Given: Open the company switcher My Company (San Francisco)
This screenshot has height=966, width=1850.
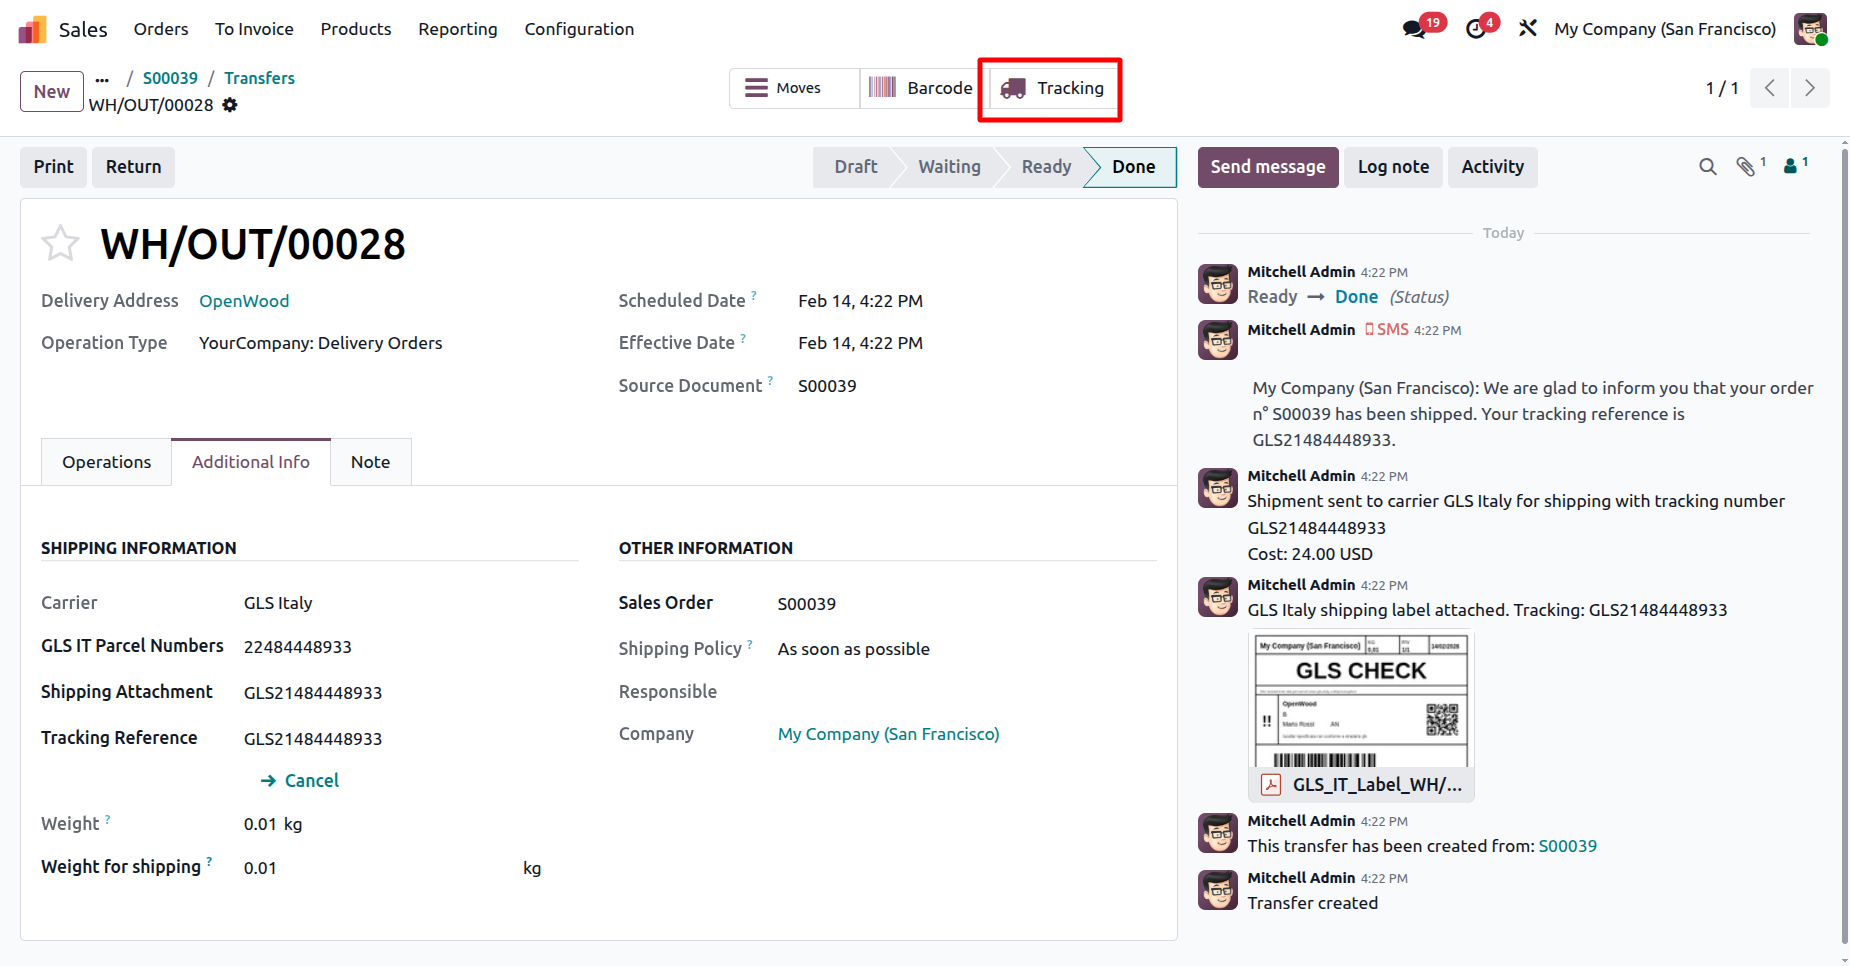Looking at the screenshot, I should tap(1664, 29).
